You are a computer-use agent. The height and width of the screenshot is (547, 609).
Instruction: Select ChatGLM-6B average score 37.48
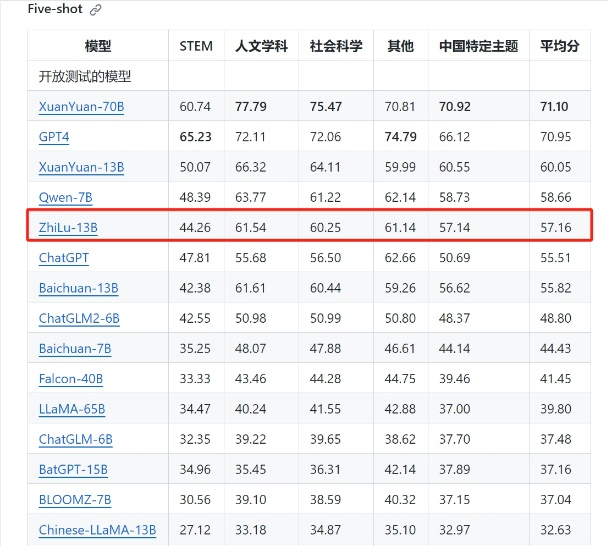coord(556,439)
